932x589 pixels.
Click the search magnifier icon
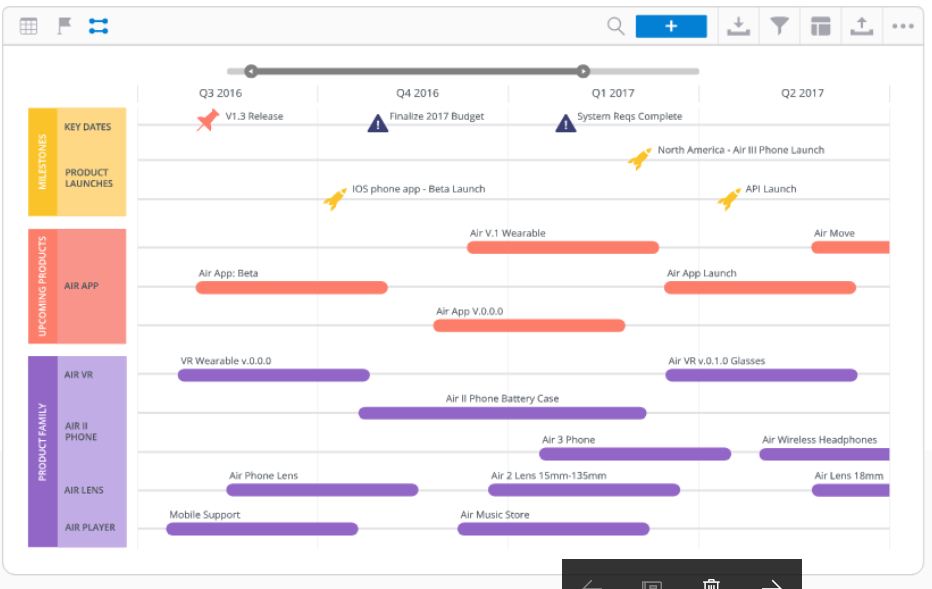point(616,27)
